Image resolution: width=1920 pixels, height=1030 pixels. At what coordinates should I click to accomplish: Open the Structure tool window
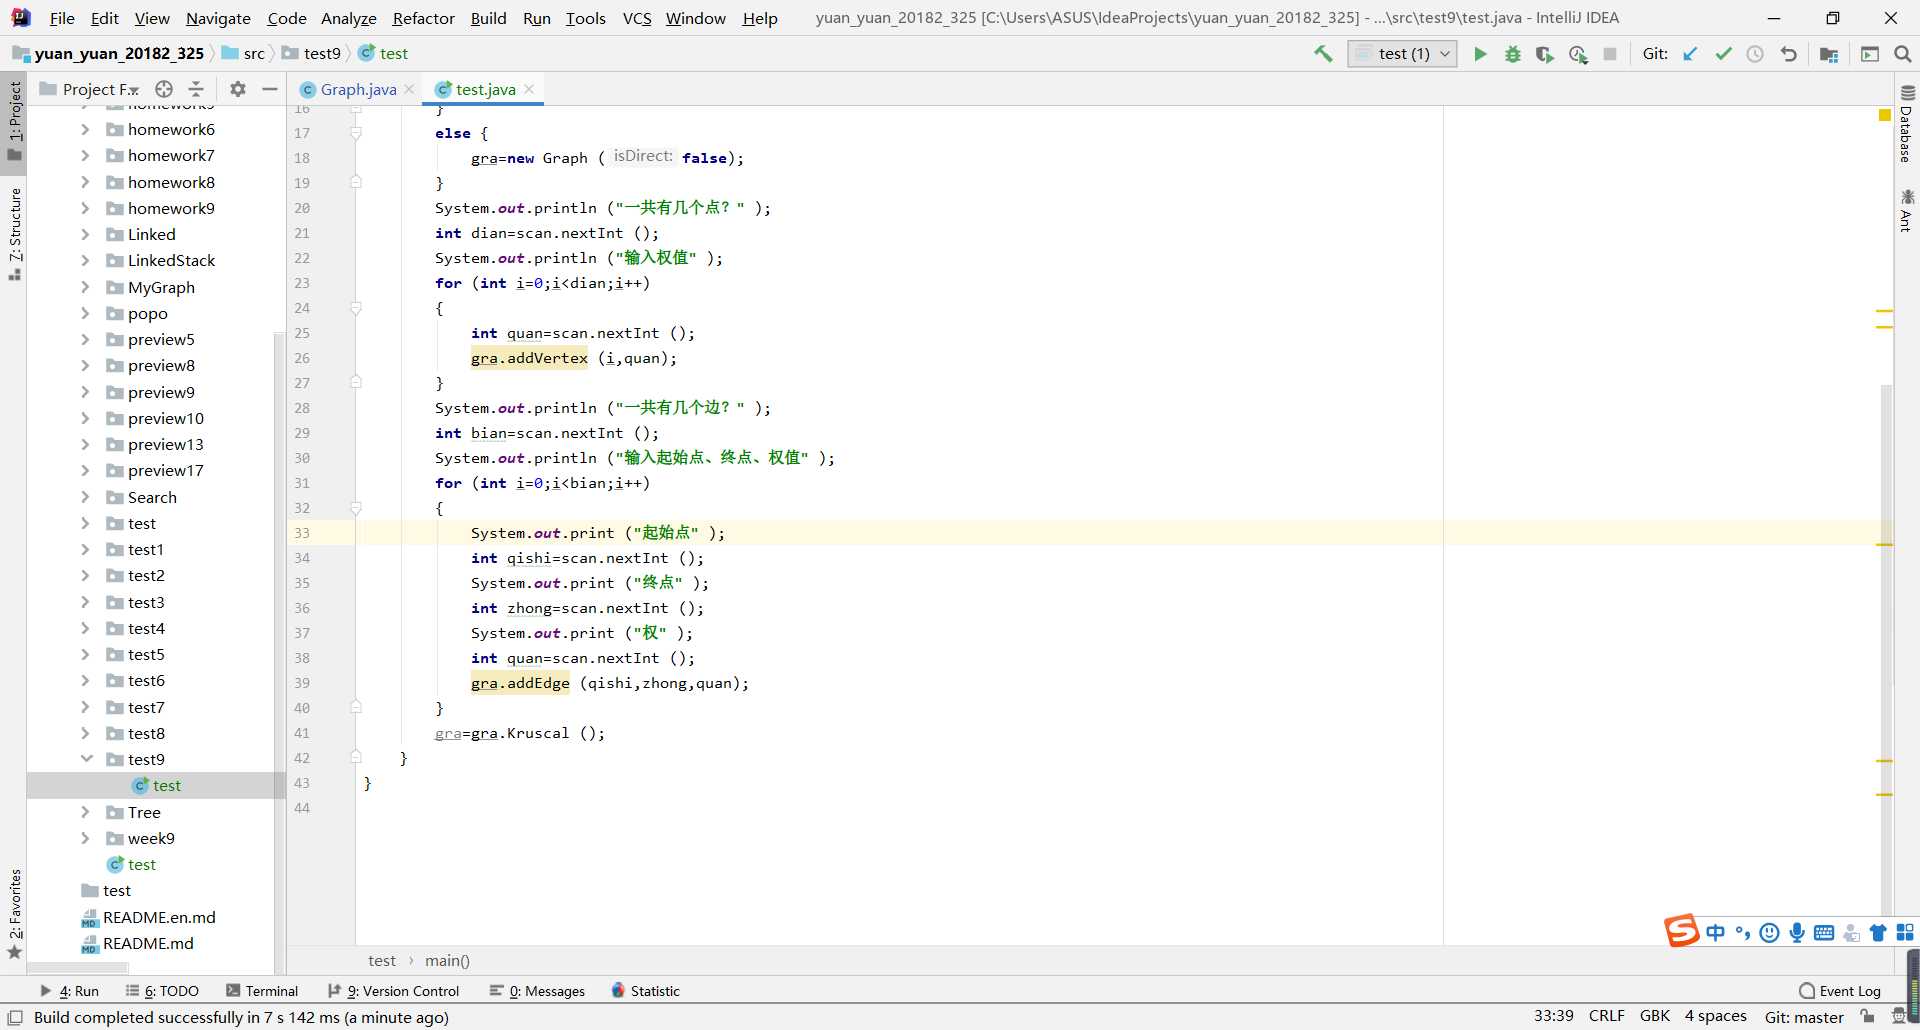pyautogui.click(x=14, y=234)
